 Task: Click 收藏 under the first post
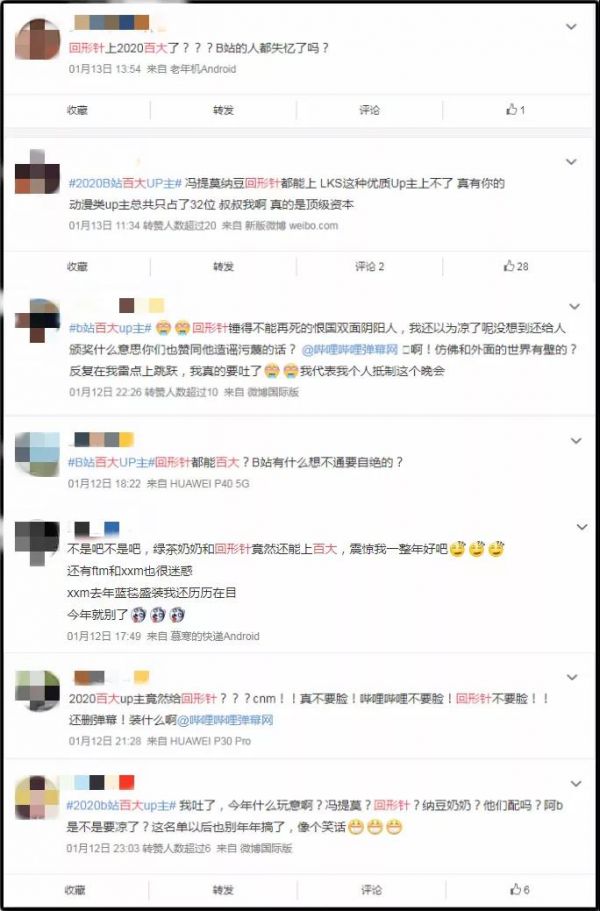(x=77, y=110)
